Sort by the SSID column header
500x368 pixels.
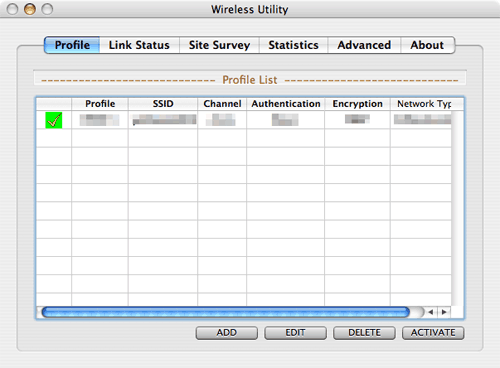tap(163, 104)
